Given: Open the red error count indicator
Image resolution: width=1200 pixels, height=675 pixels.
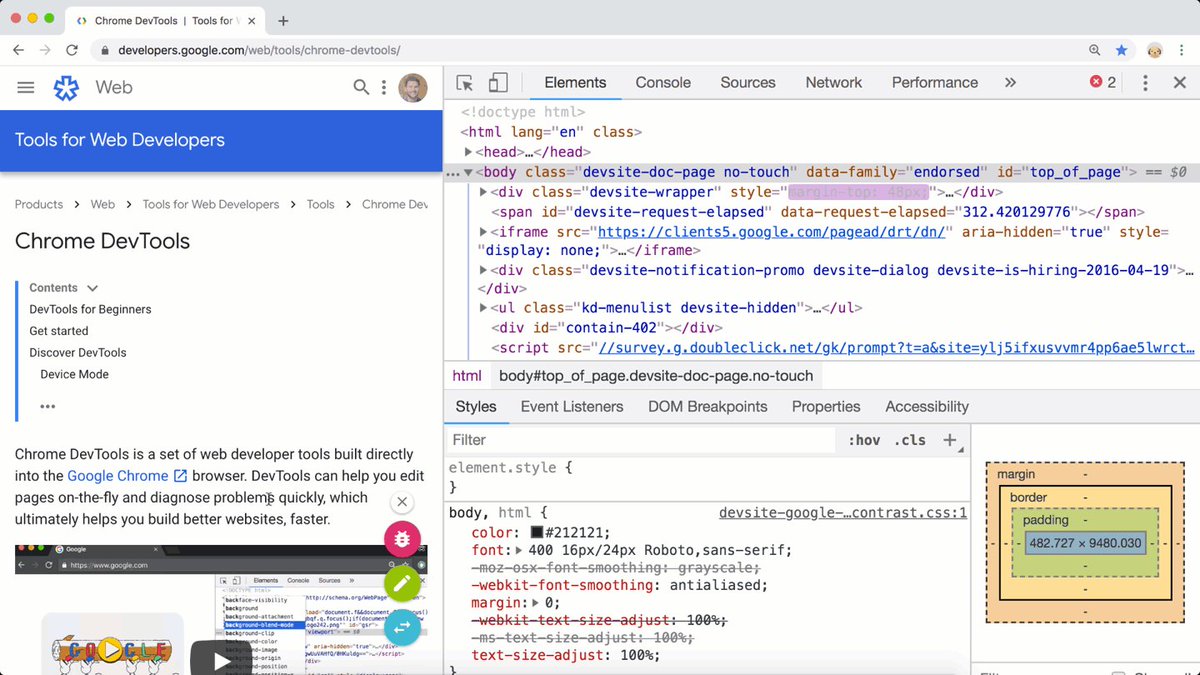Looking at the screenshot, I should [x=1103, y=83].
